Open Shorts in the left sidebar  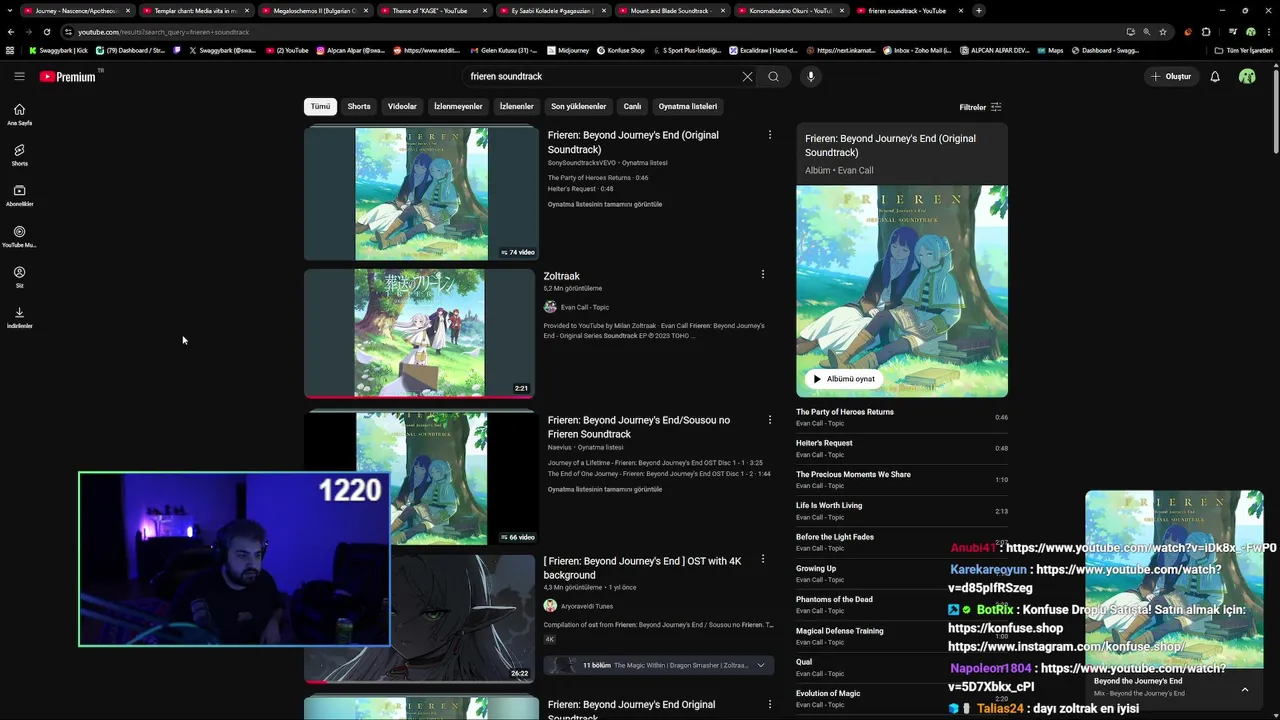19,155
